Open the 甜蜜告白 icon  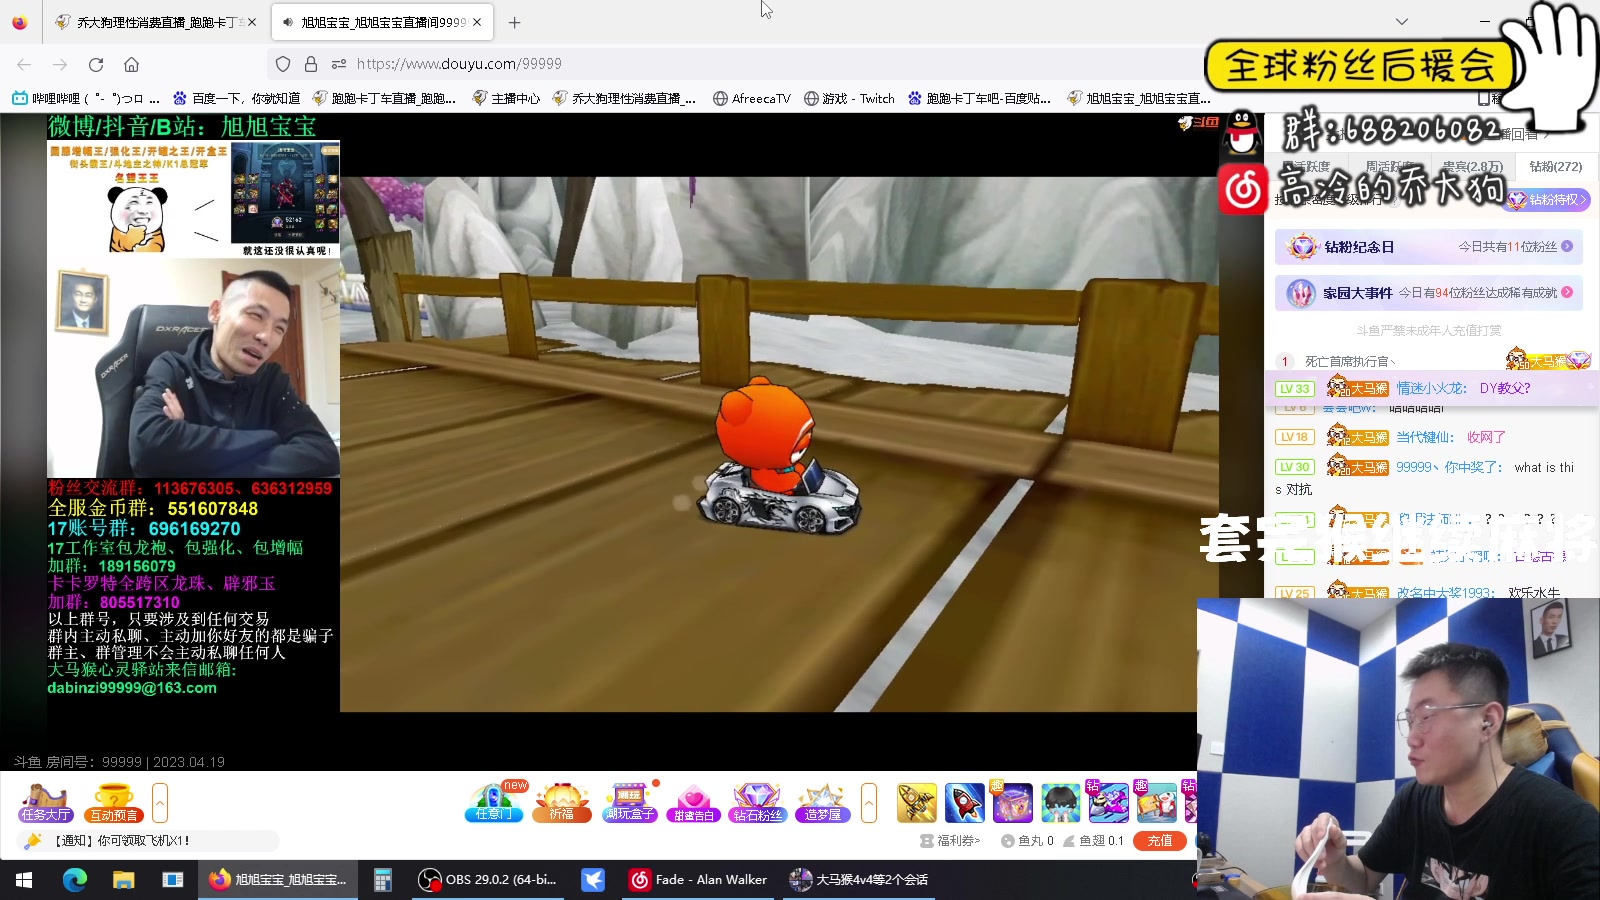[694, 803]
